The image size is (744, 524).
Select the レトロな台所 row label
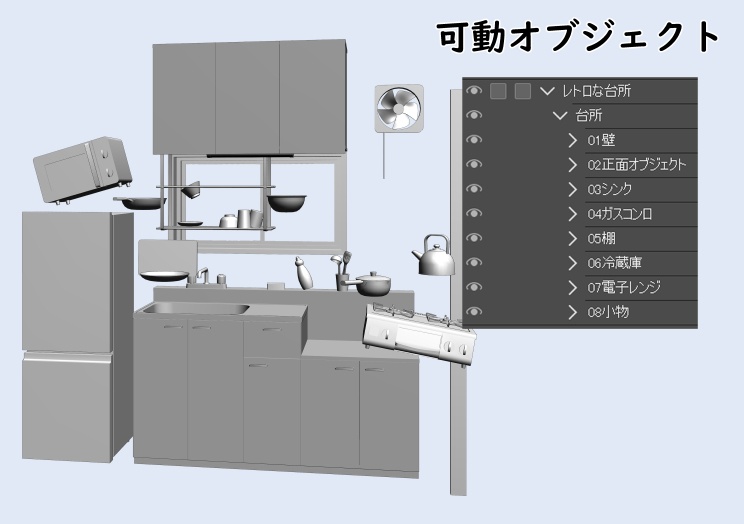(596, 91)
